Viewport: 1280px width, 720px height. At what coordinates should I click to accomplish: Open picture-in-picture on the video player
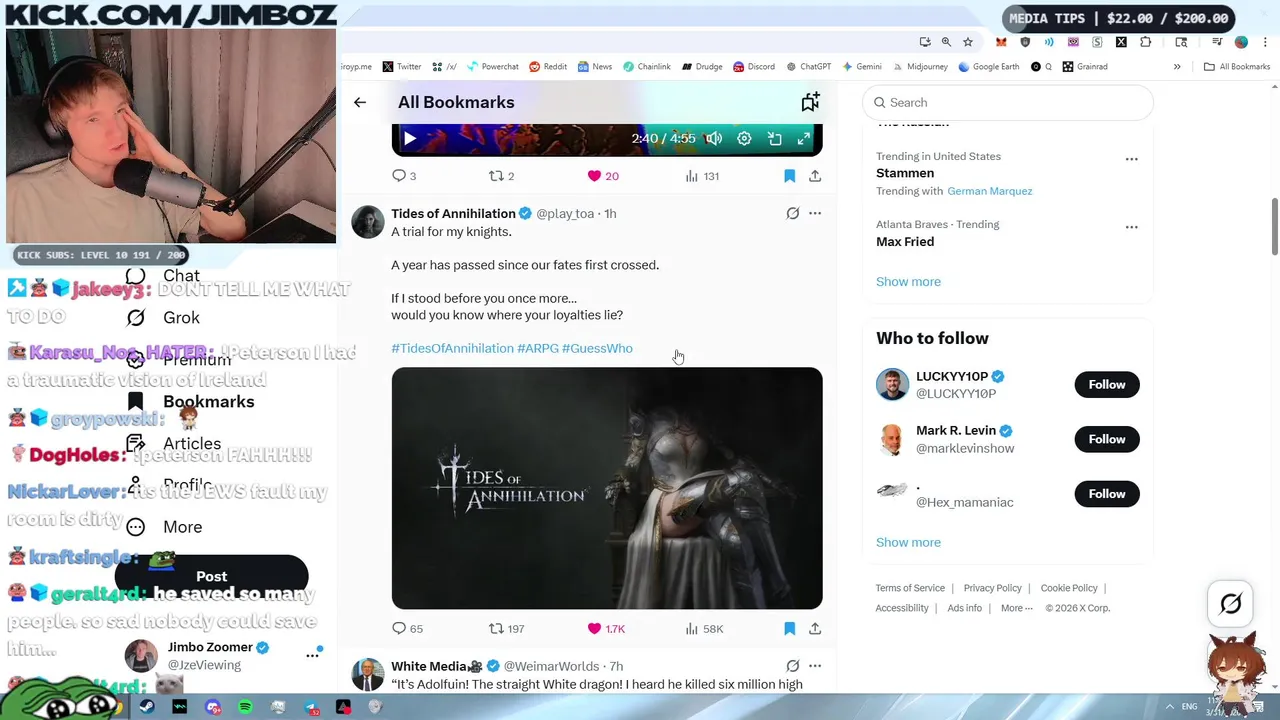pyautogui.click(x=774, y=139)
